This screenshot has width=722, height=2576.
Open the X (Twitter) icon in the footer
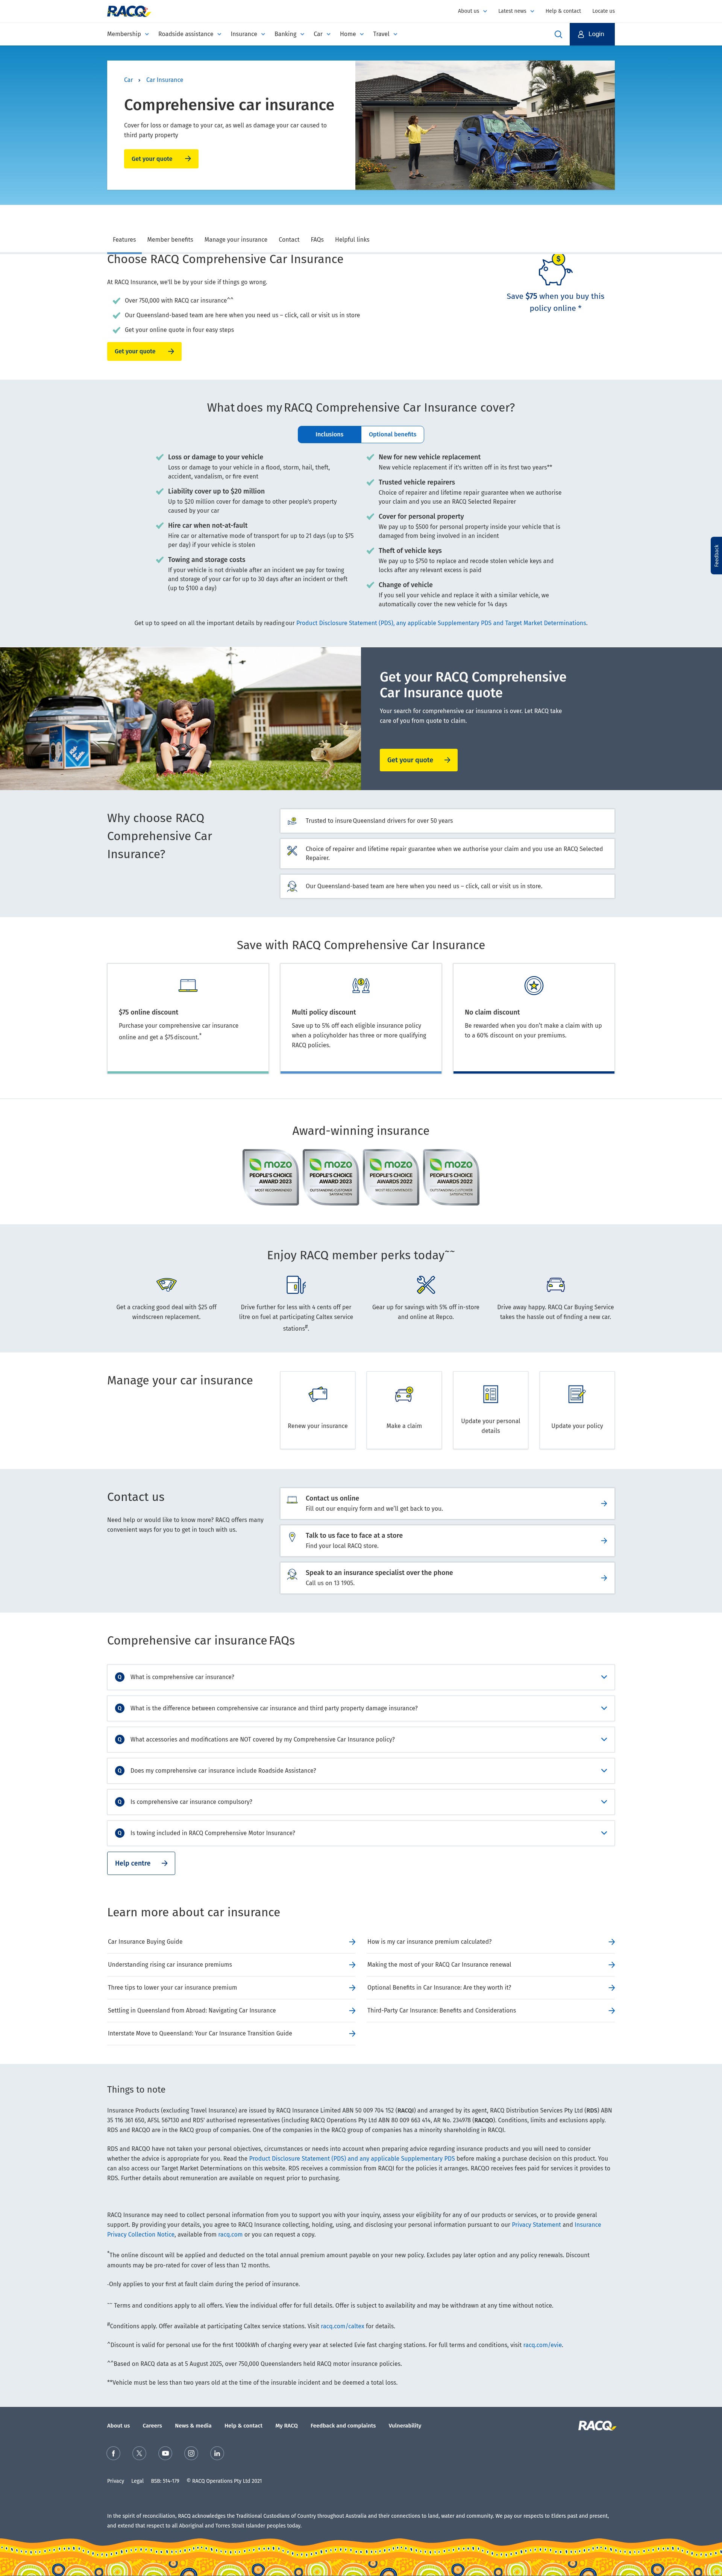(x=139, y=2453)
